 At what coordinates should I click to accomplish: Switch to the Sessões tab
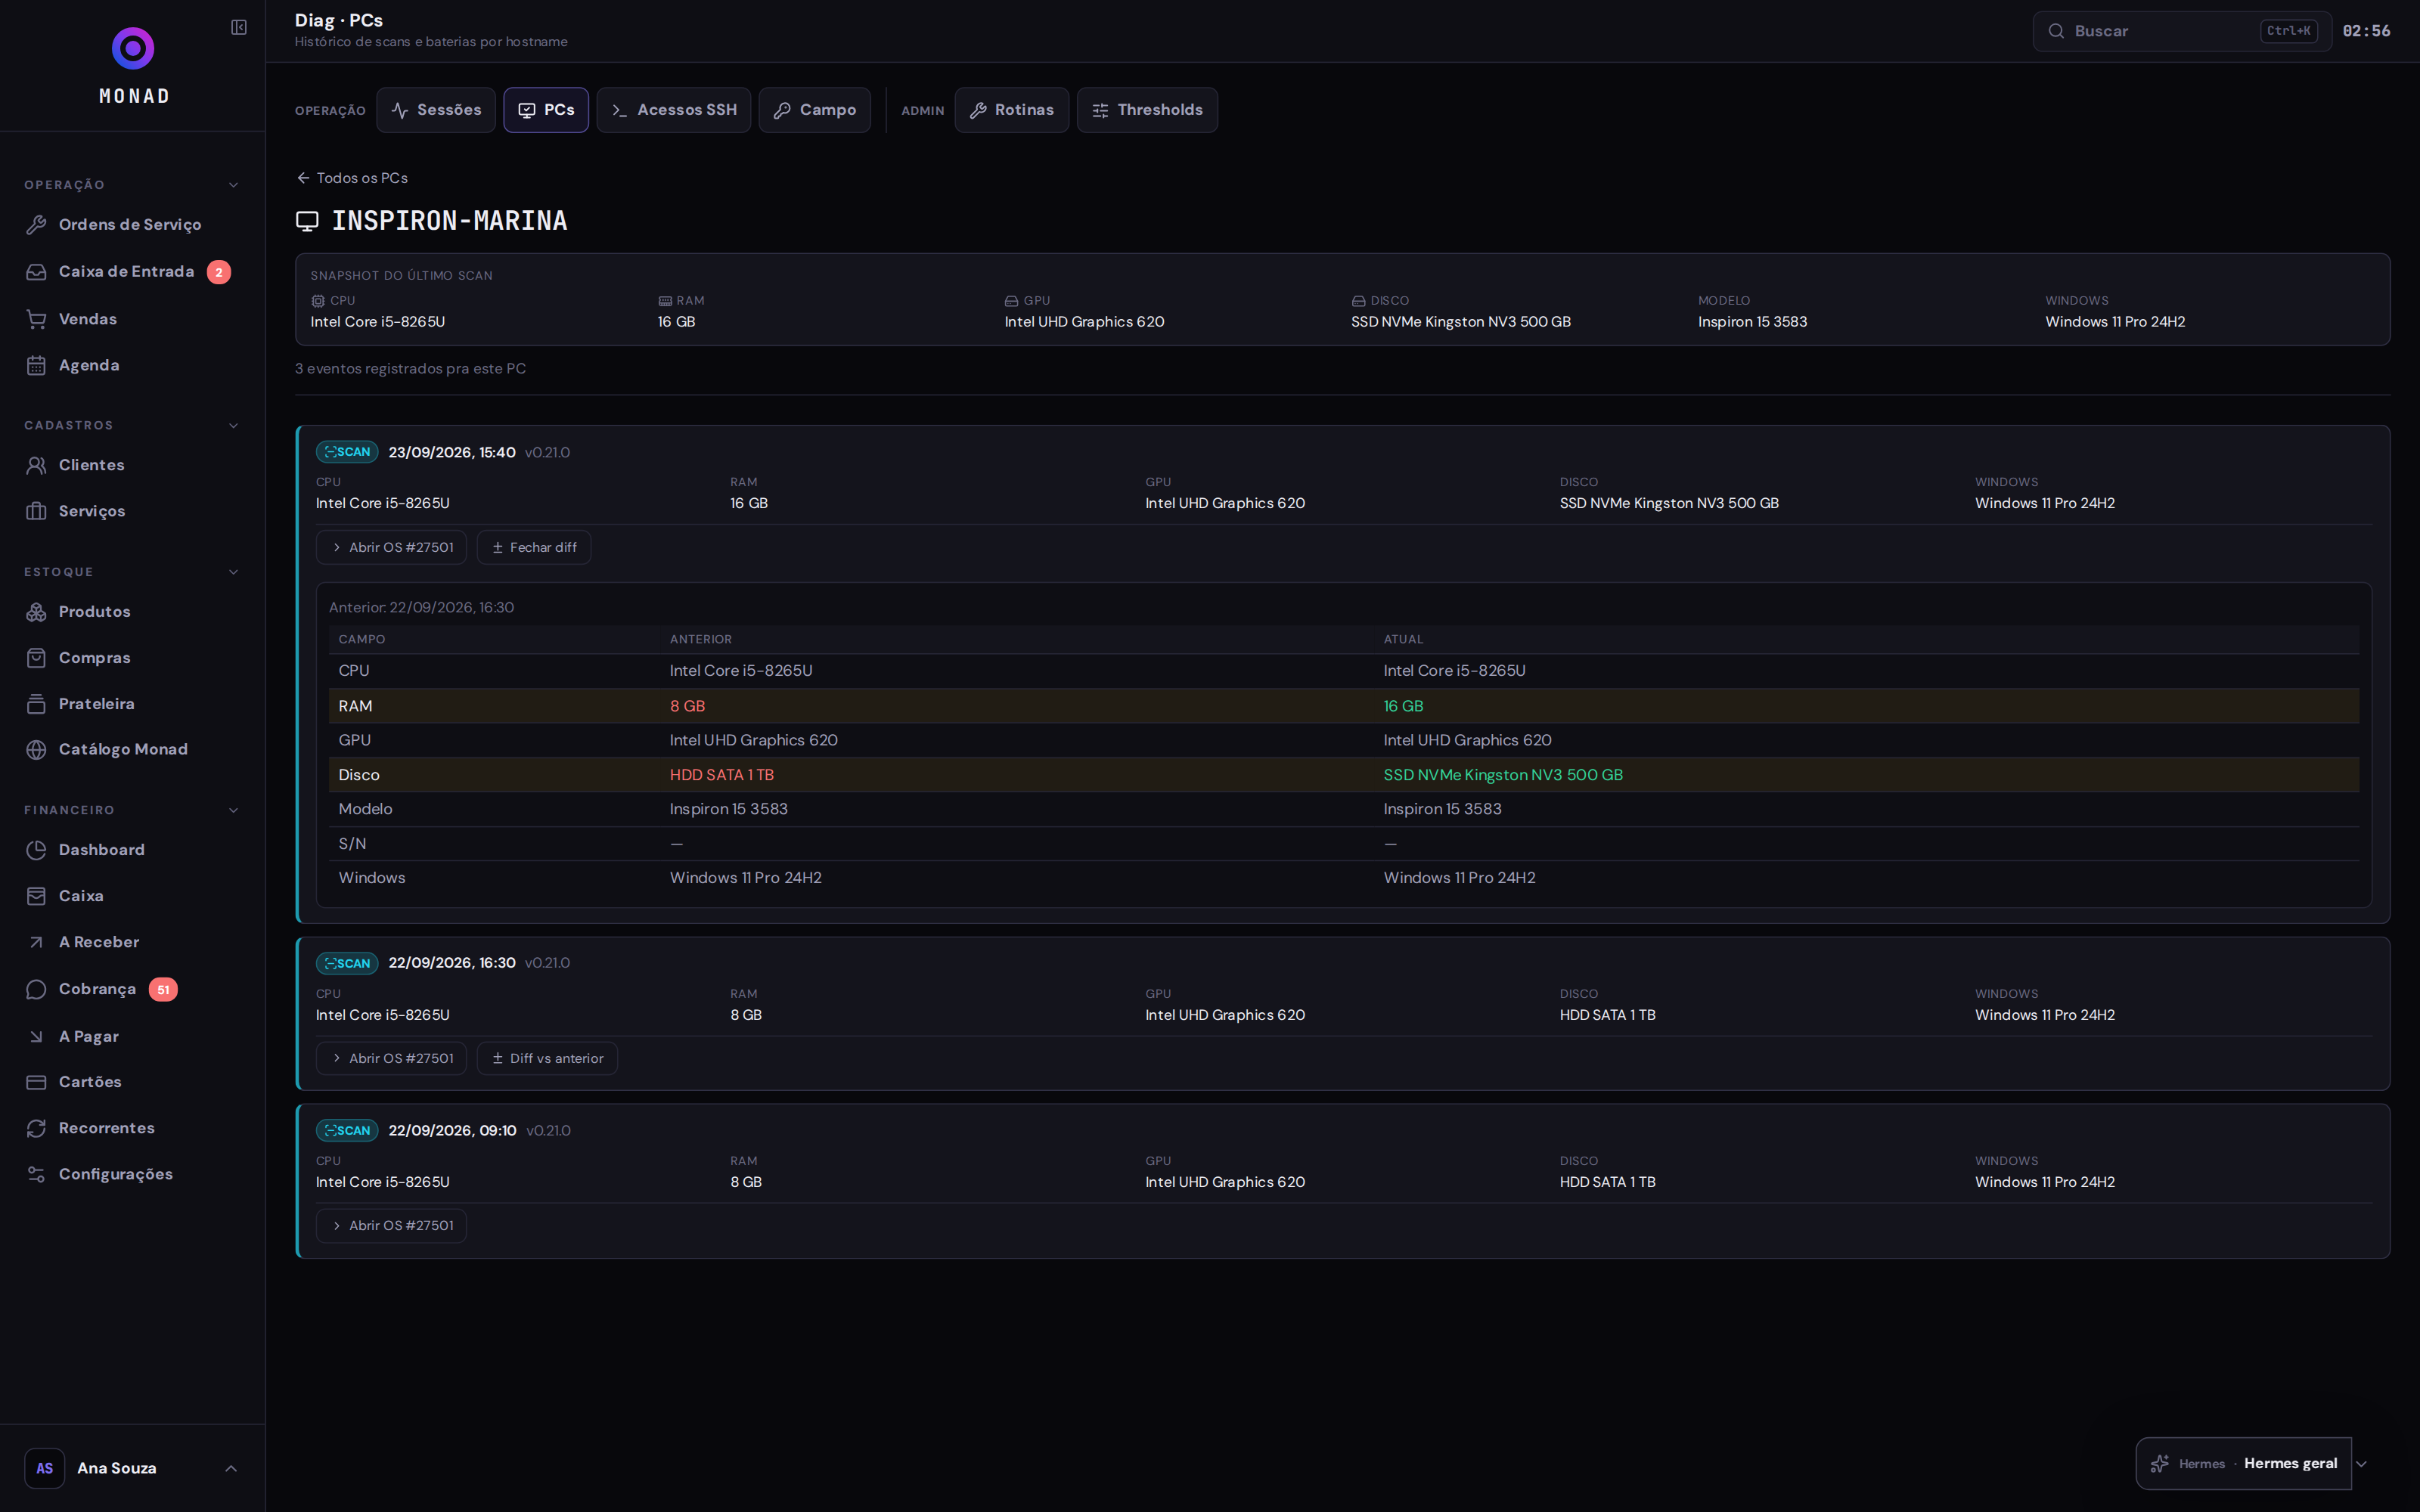pos(436,110)
